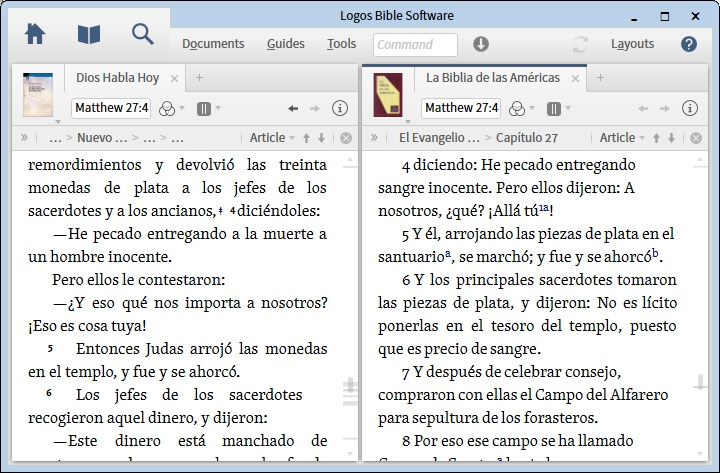720x473 pixels.
Task: Edit the right panel Matthew 27:4 reference box
Action: tap(461, 108)
